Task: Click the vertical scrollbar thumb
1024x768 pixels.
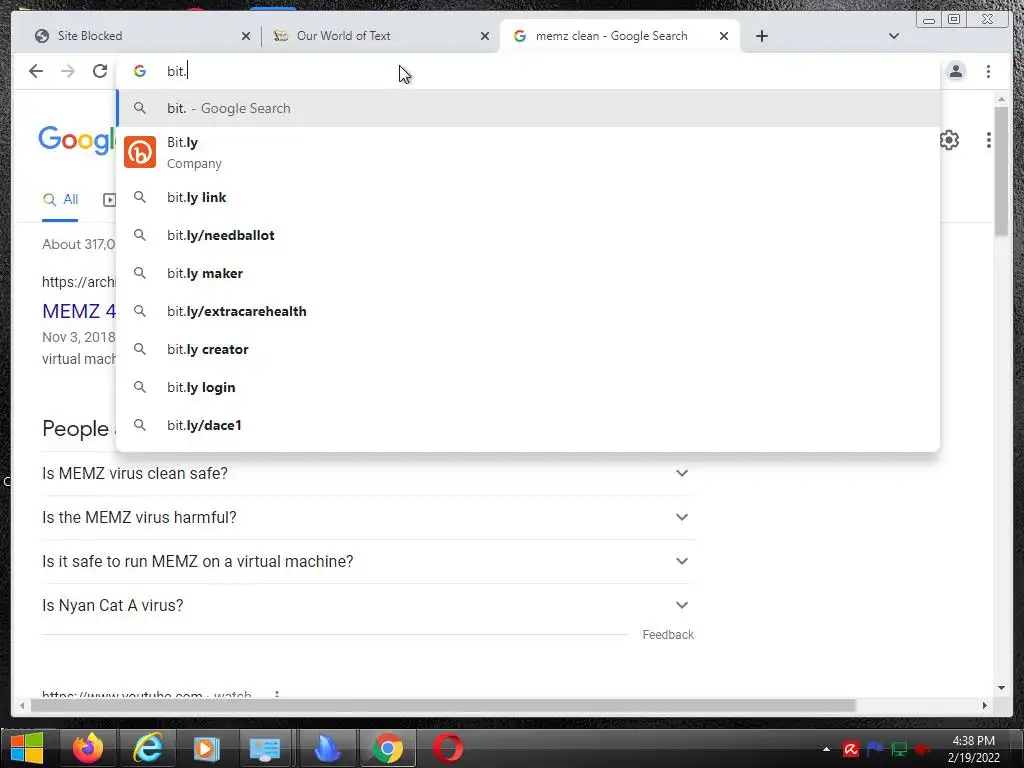Action: coord(1001,171)
